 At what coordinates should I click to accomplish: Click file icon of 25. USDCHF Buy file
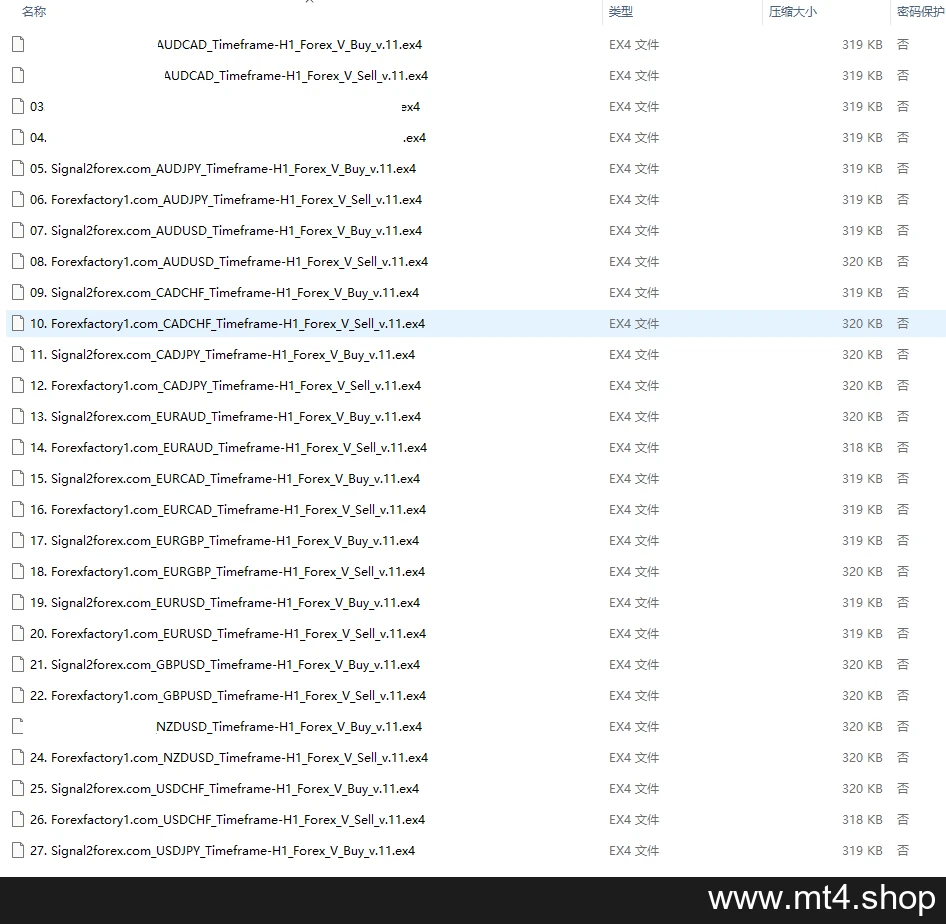pos(18,788)
